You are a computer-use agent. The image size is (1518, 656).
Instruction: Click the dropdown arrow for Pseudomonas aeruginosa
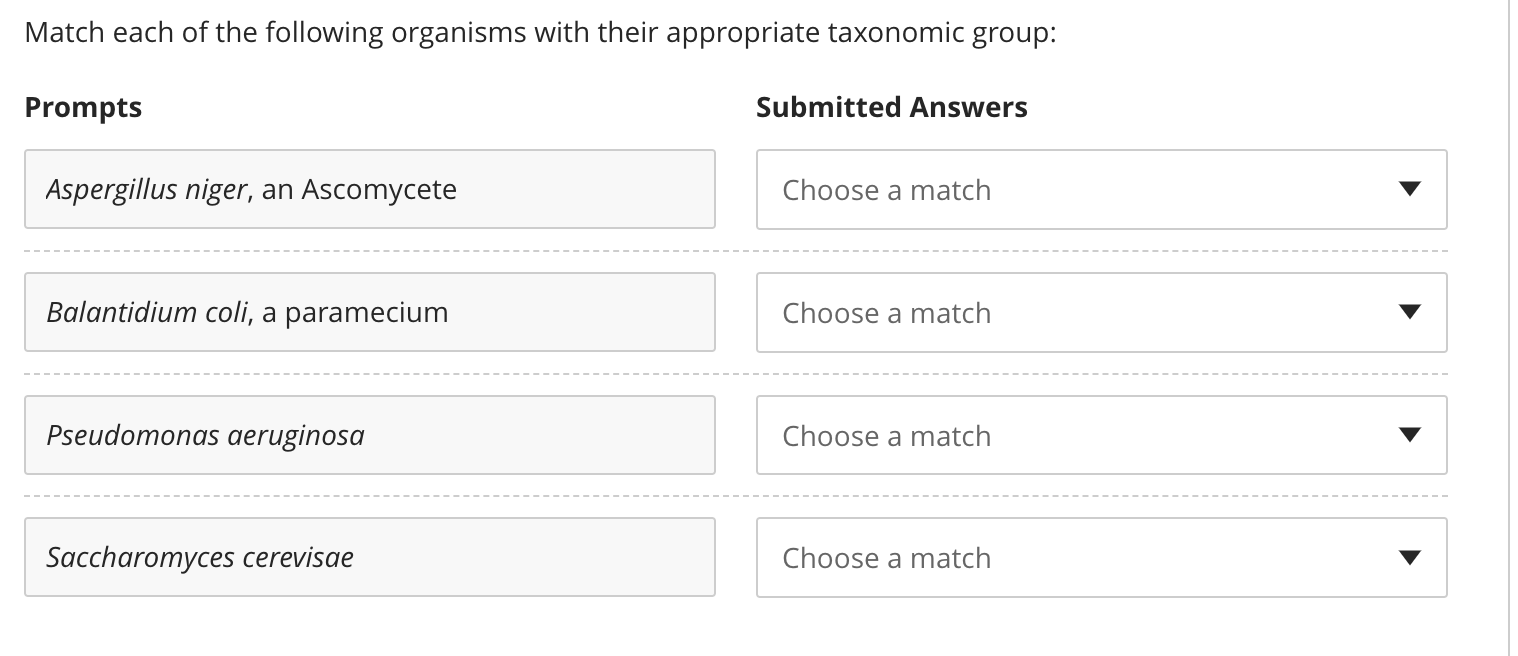pyautogui.click(x=1410, y=434)
